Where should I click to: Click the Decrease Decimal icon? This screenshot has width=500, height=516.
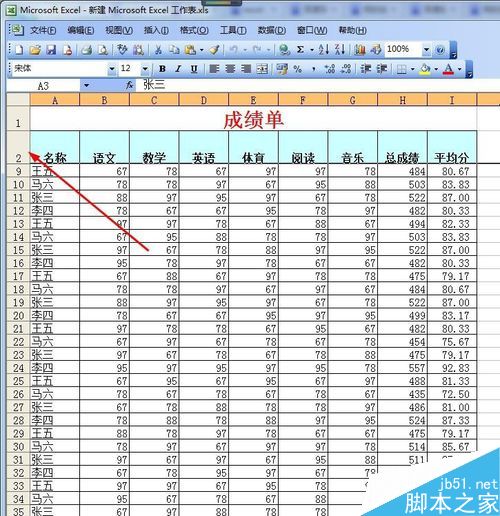pyautogui.click(x=346, y=69)
